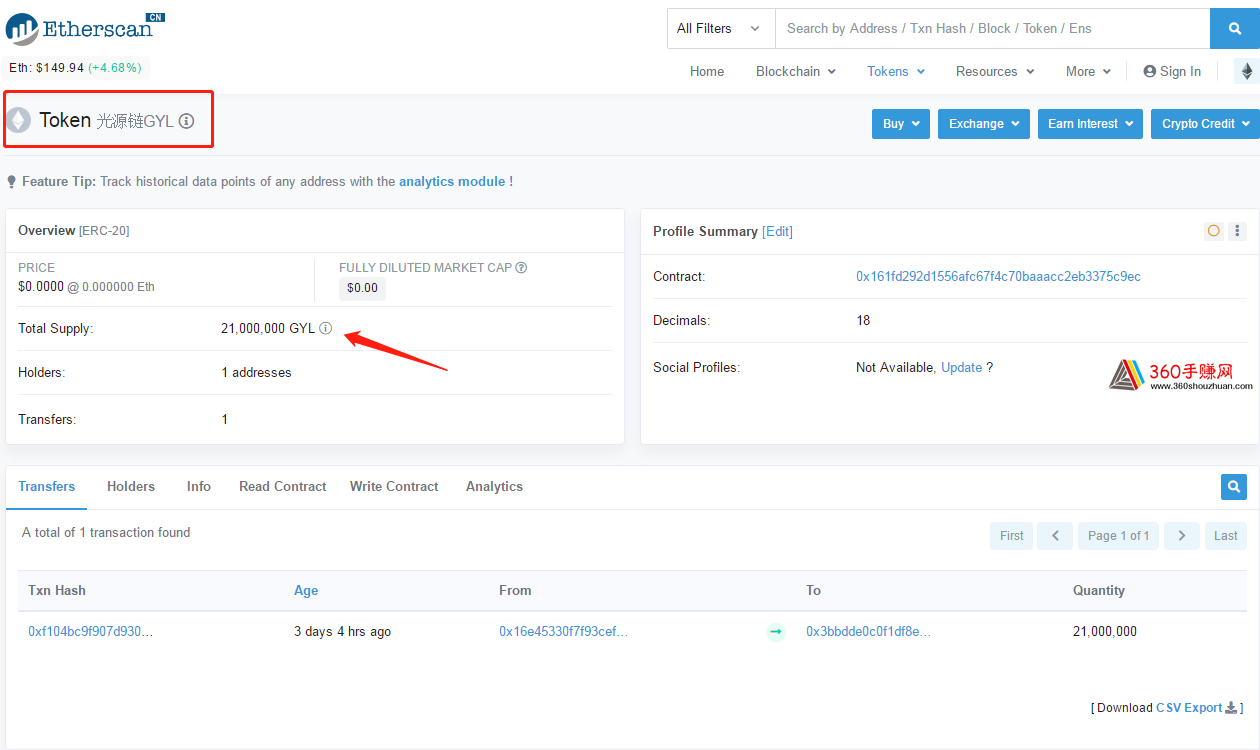Viewport: 1260px width, 750px height.
Task: Go to previous page with left chevron
Action: 1055,536
